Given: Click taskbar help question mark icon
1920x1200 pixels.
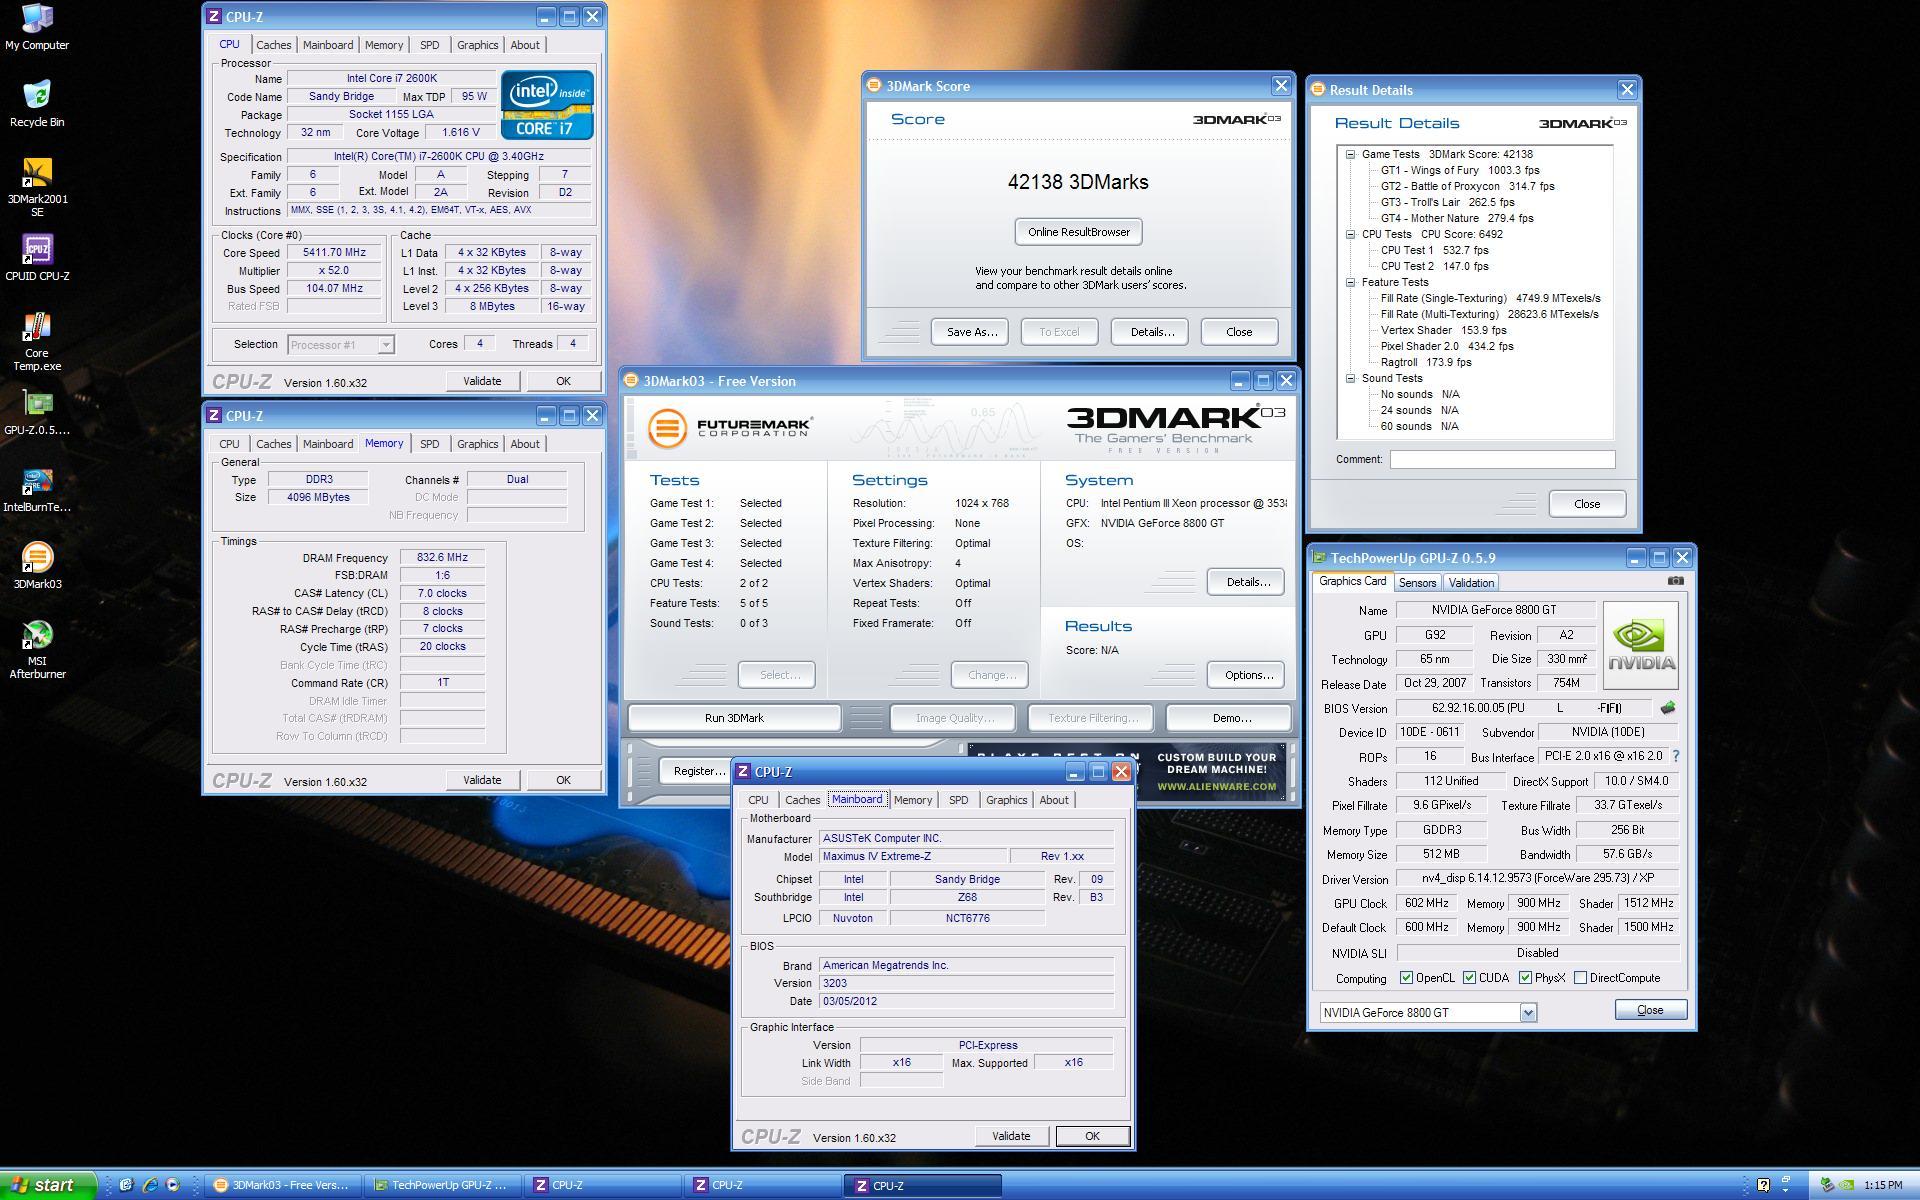Looking at the screenshot, I should click(1763, 1185).
